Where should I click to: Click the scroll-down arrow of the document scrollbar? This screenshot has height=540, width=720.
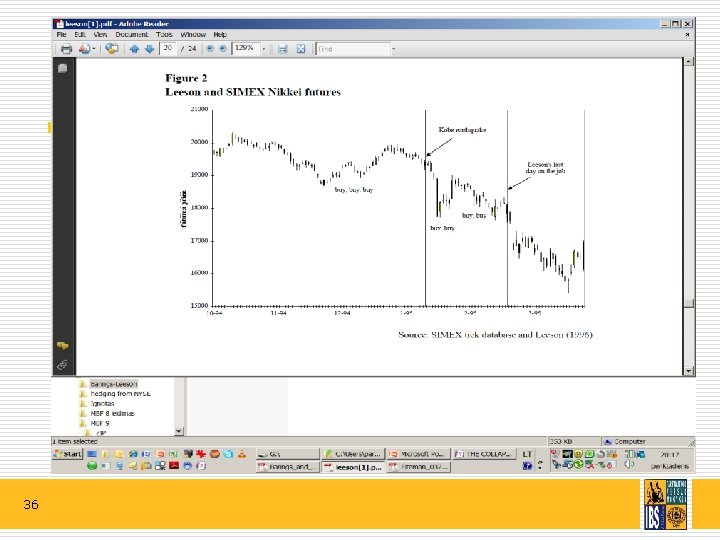688,371
